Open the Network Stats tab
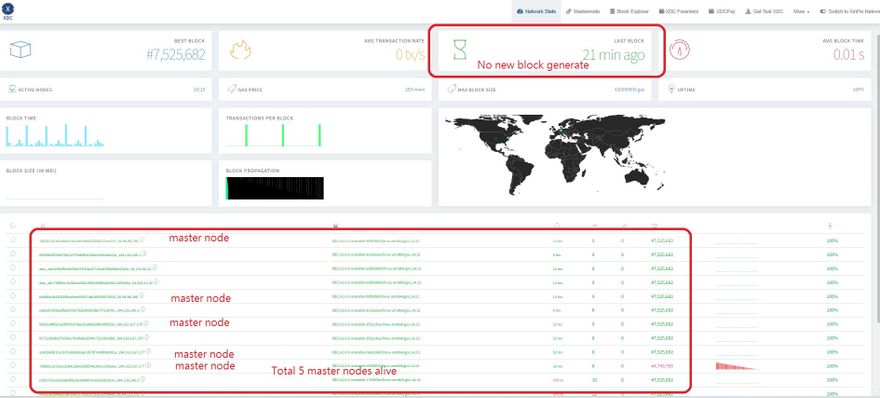 coord(536,11)
